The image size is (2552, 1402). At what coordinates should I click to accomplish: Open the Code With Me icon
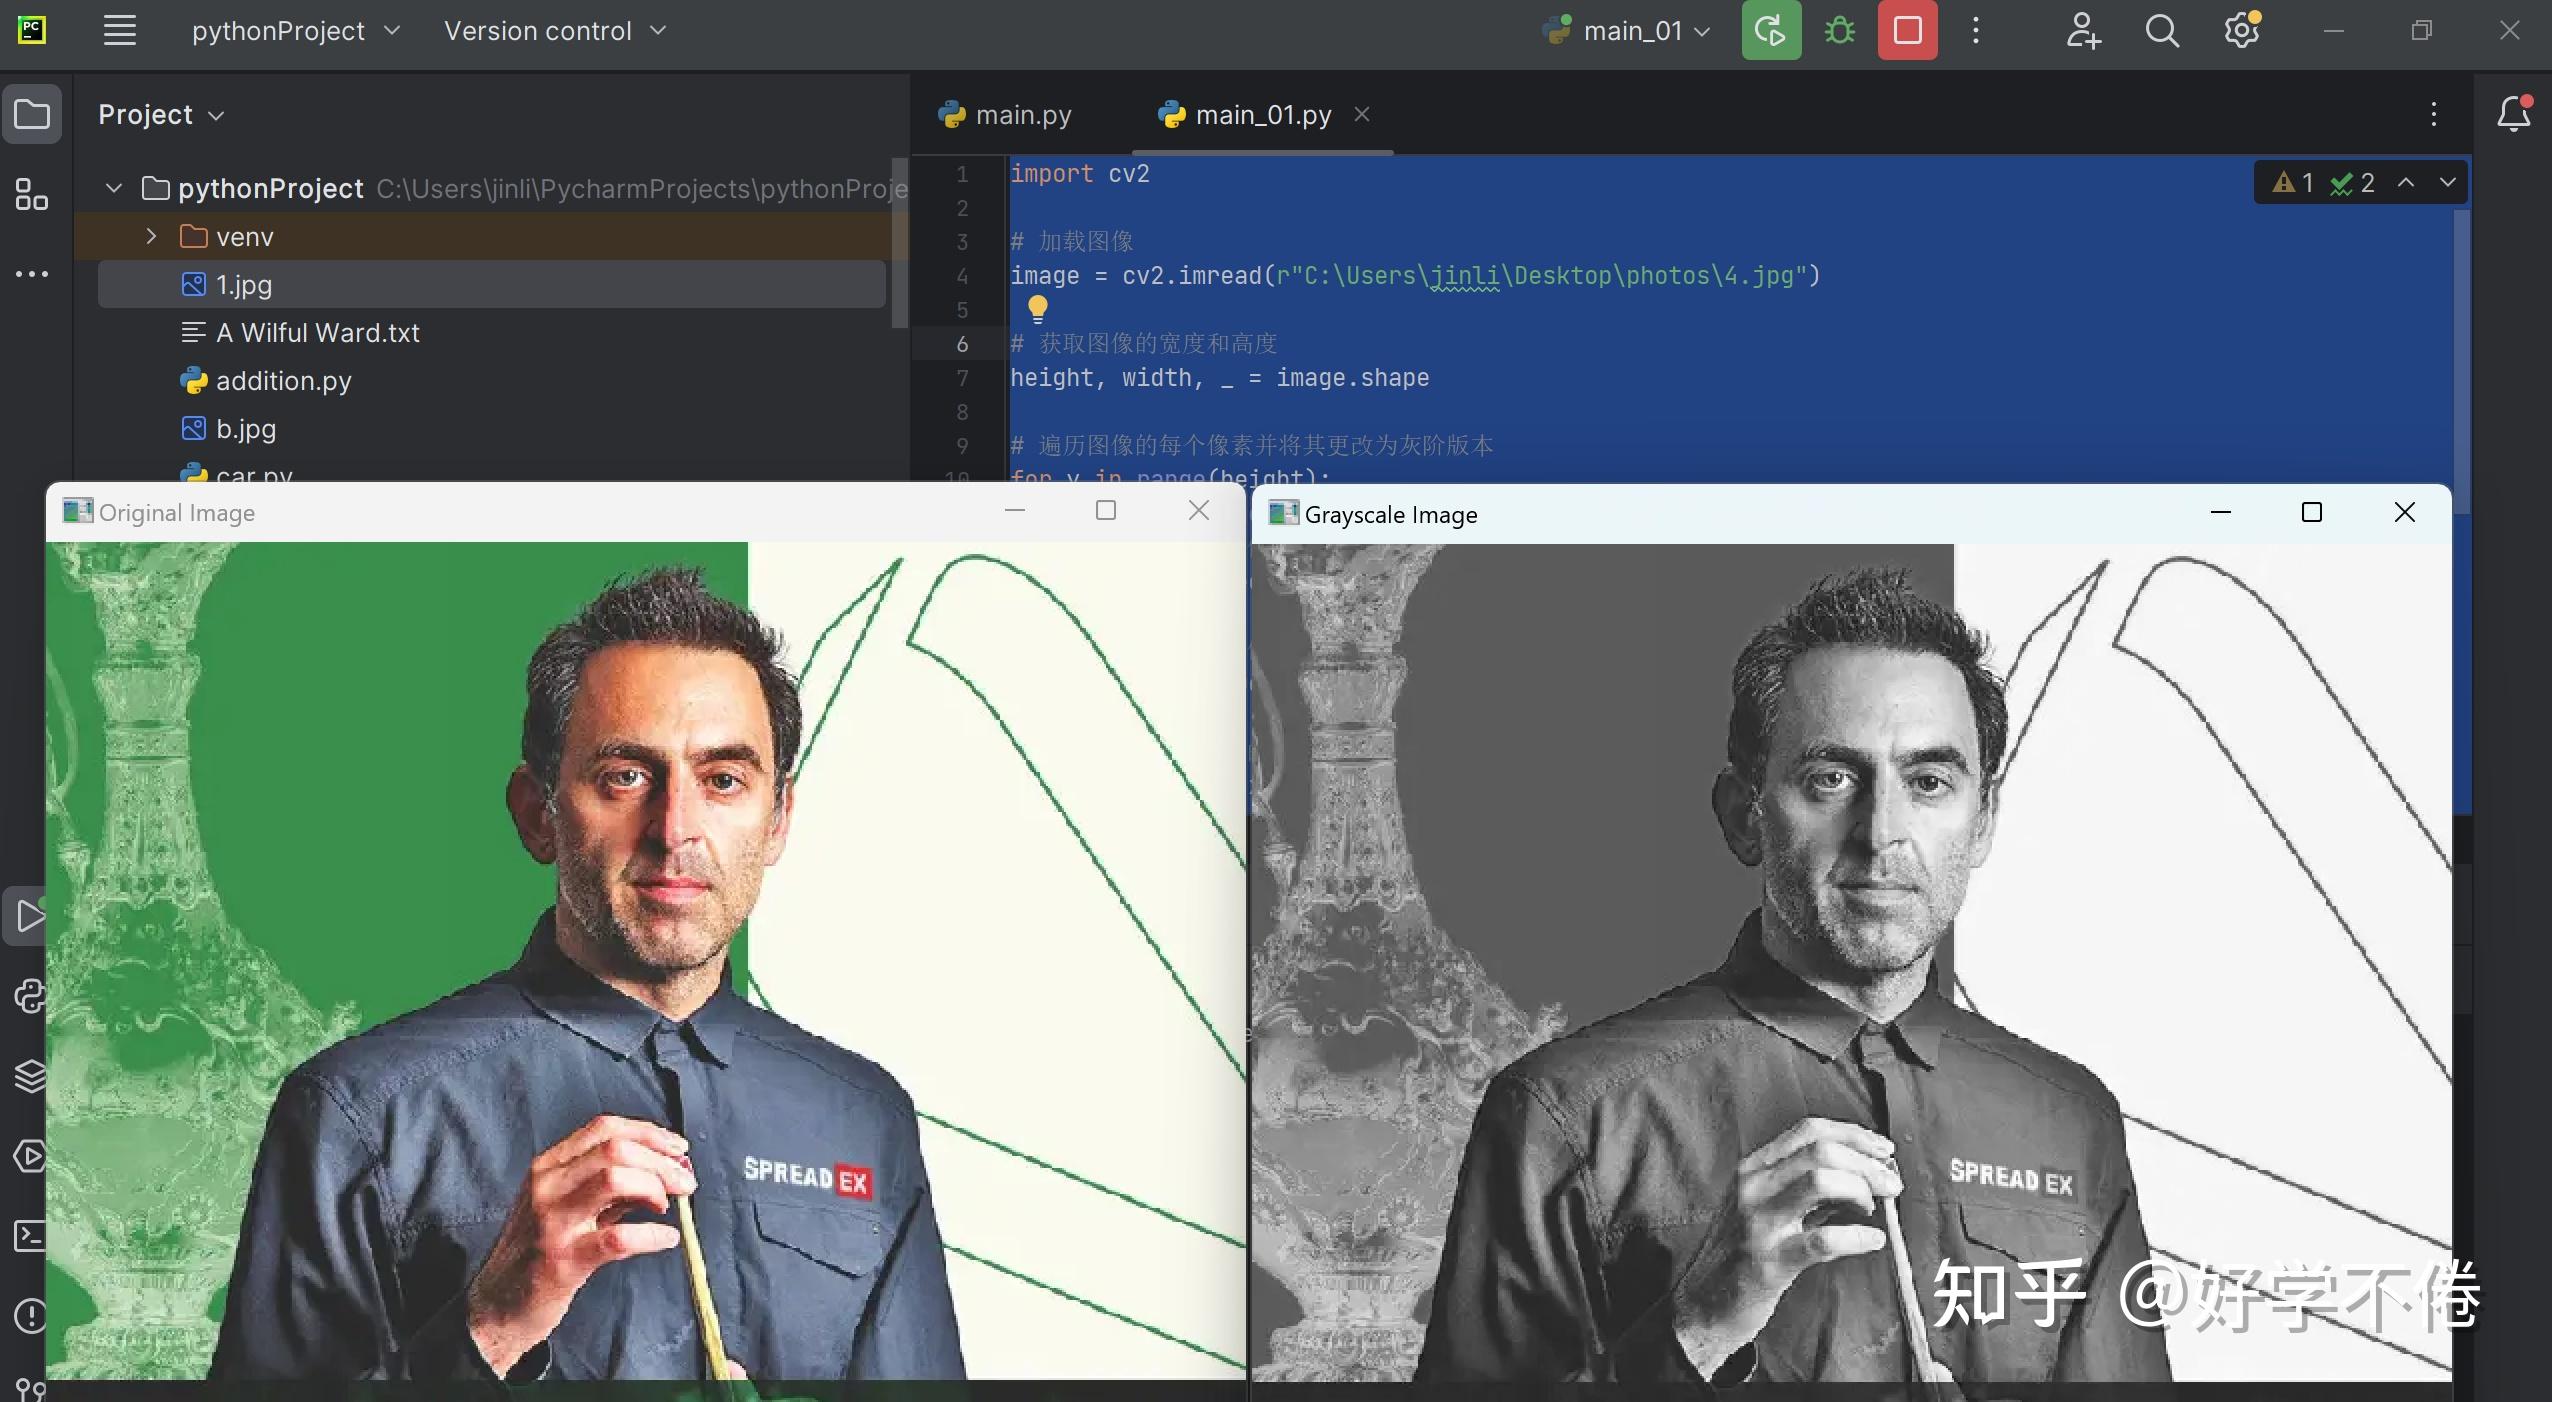click(2083, 31)
